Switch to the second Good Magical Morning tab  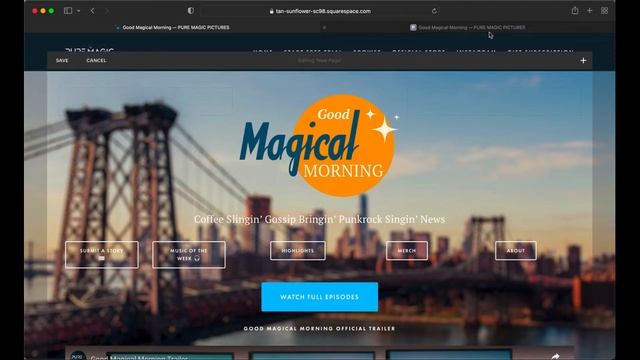[469, 27]
